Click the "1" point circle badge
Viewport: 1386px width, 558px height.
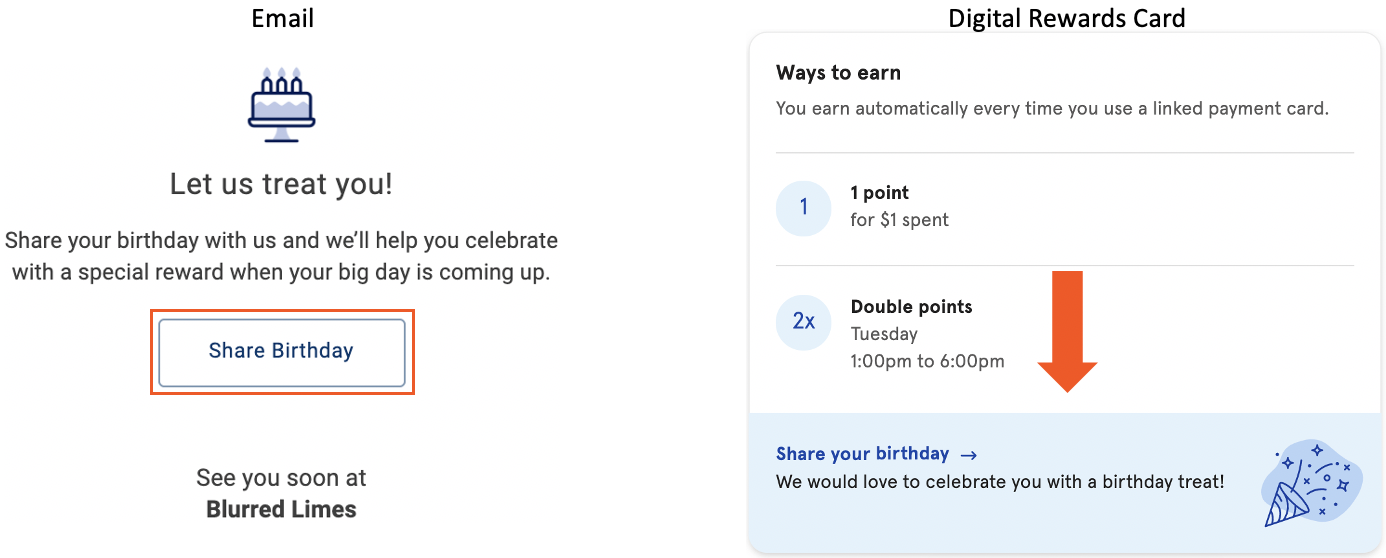click(x=803, y=208)
